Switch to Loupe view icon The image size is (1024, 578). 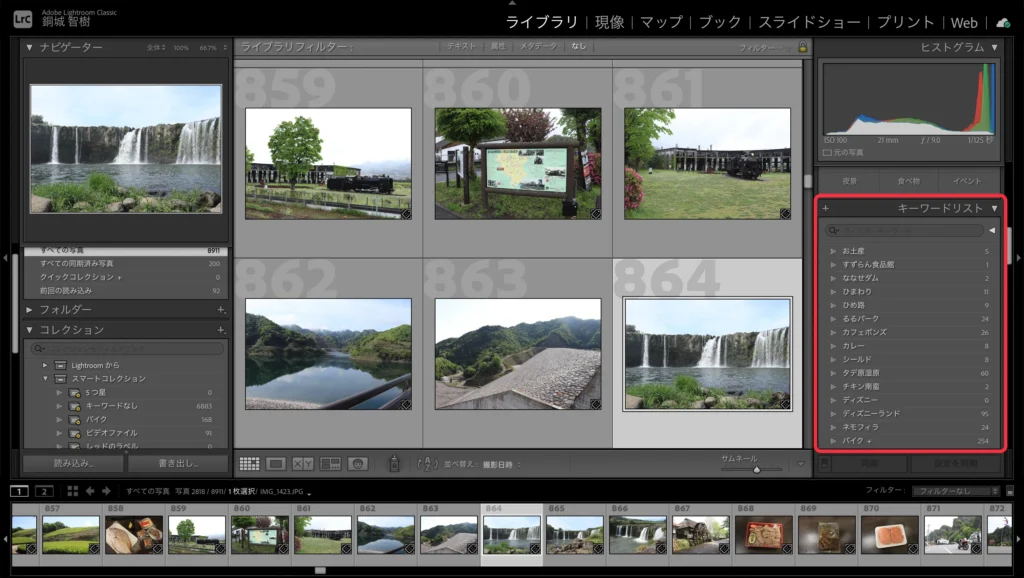(x=276, y=464)
